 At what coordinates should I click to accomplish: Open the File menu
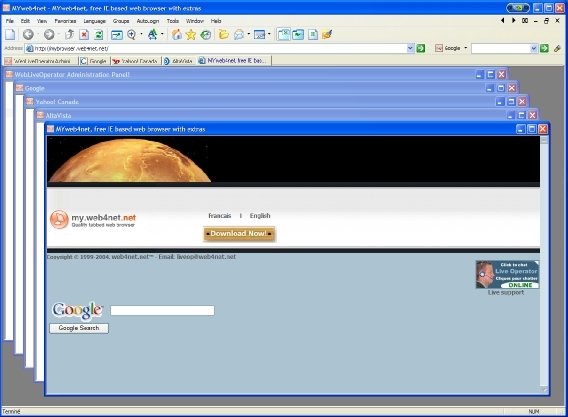[10, 21]
